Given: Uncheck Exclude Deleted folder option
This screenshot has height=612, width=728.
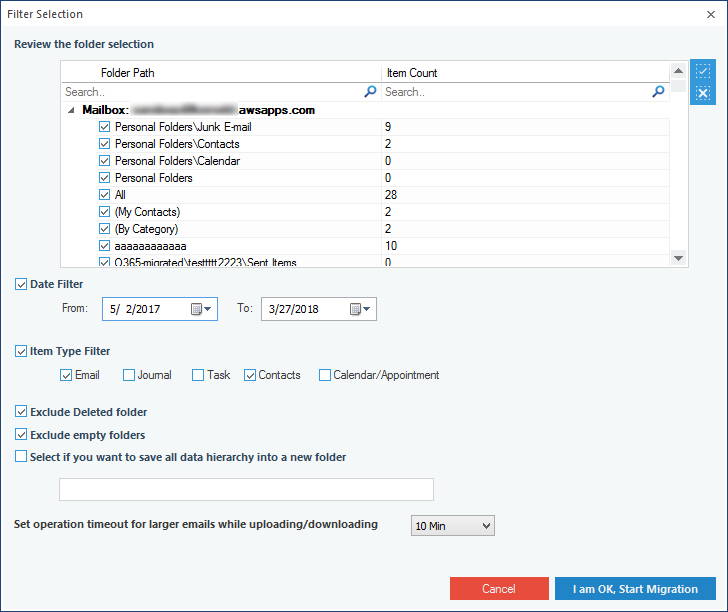Looking at the screenshot, I should [22, 412].
